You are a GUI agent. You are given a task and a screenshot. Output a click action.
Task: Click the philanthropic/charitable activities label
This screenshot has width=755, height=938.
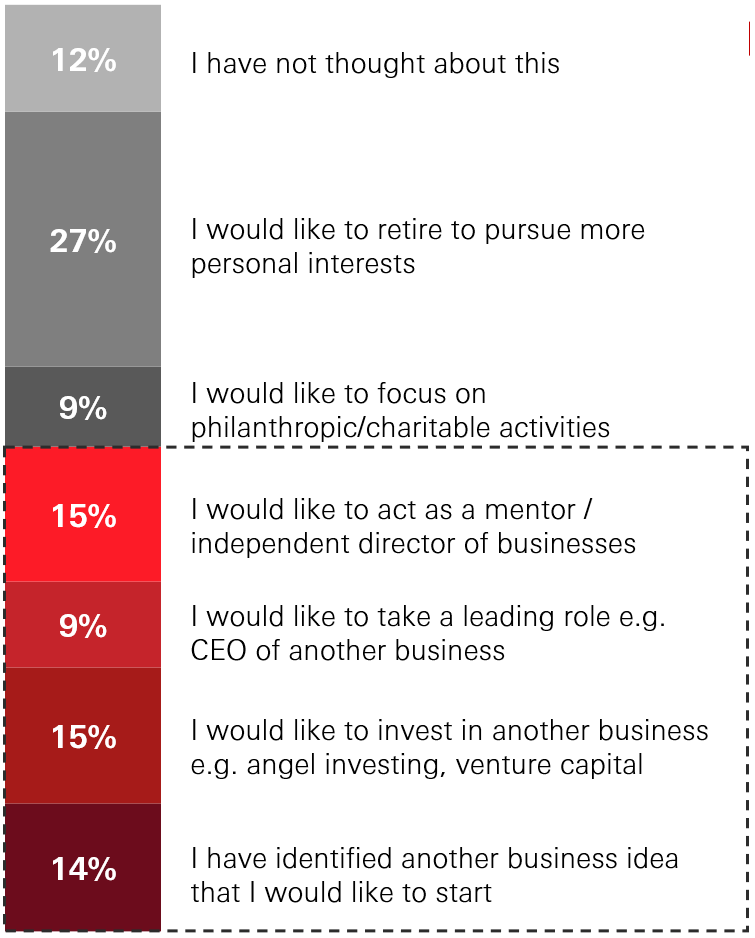400,410
